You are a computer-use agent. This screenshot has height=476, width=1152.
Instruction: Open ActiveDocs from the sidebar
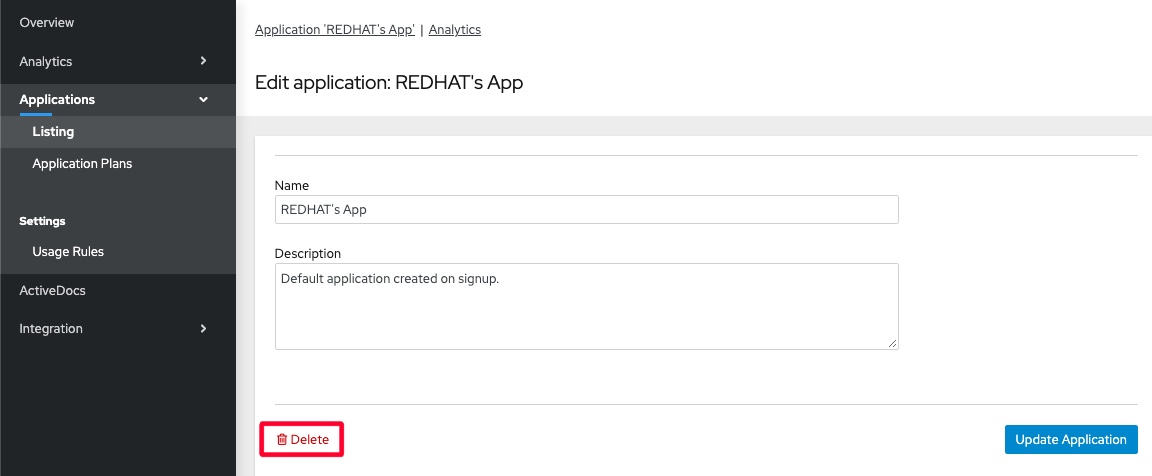52,290
